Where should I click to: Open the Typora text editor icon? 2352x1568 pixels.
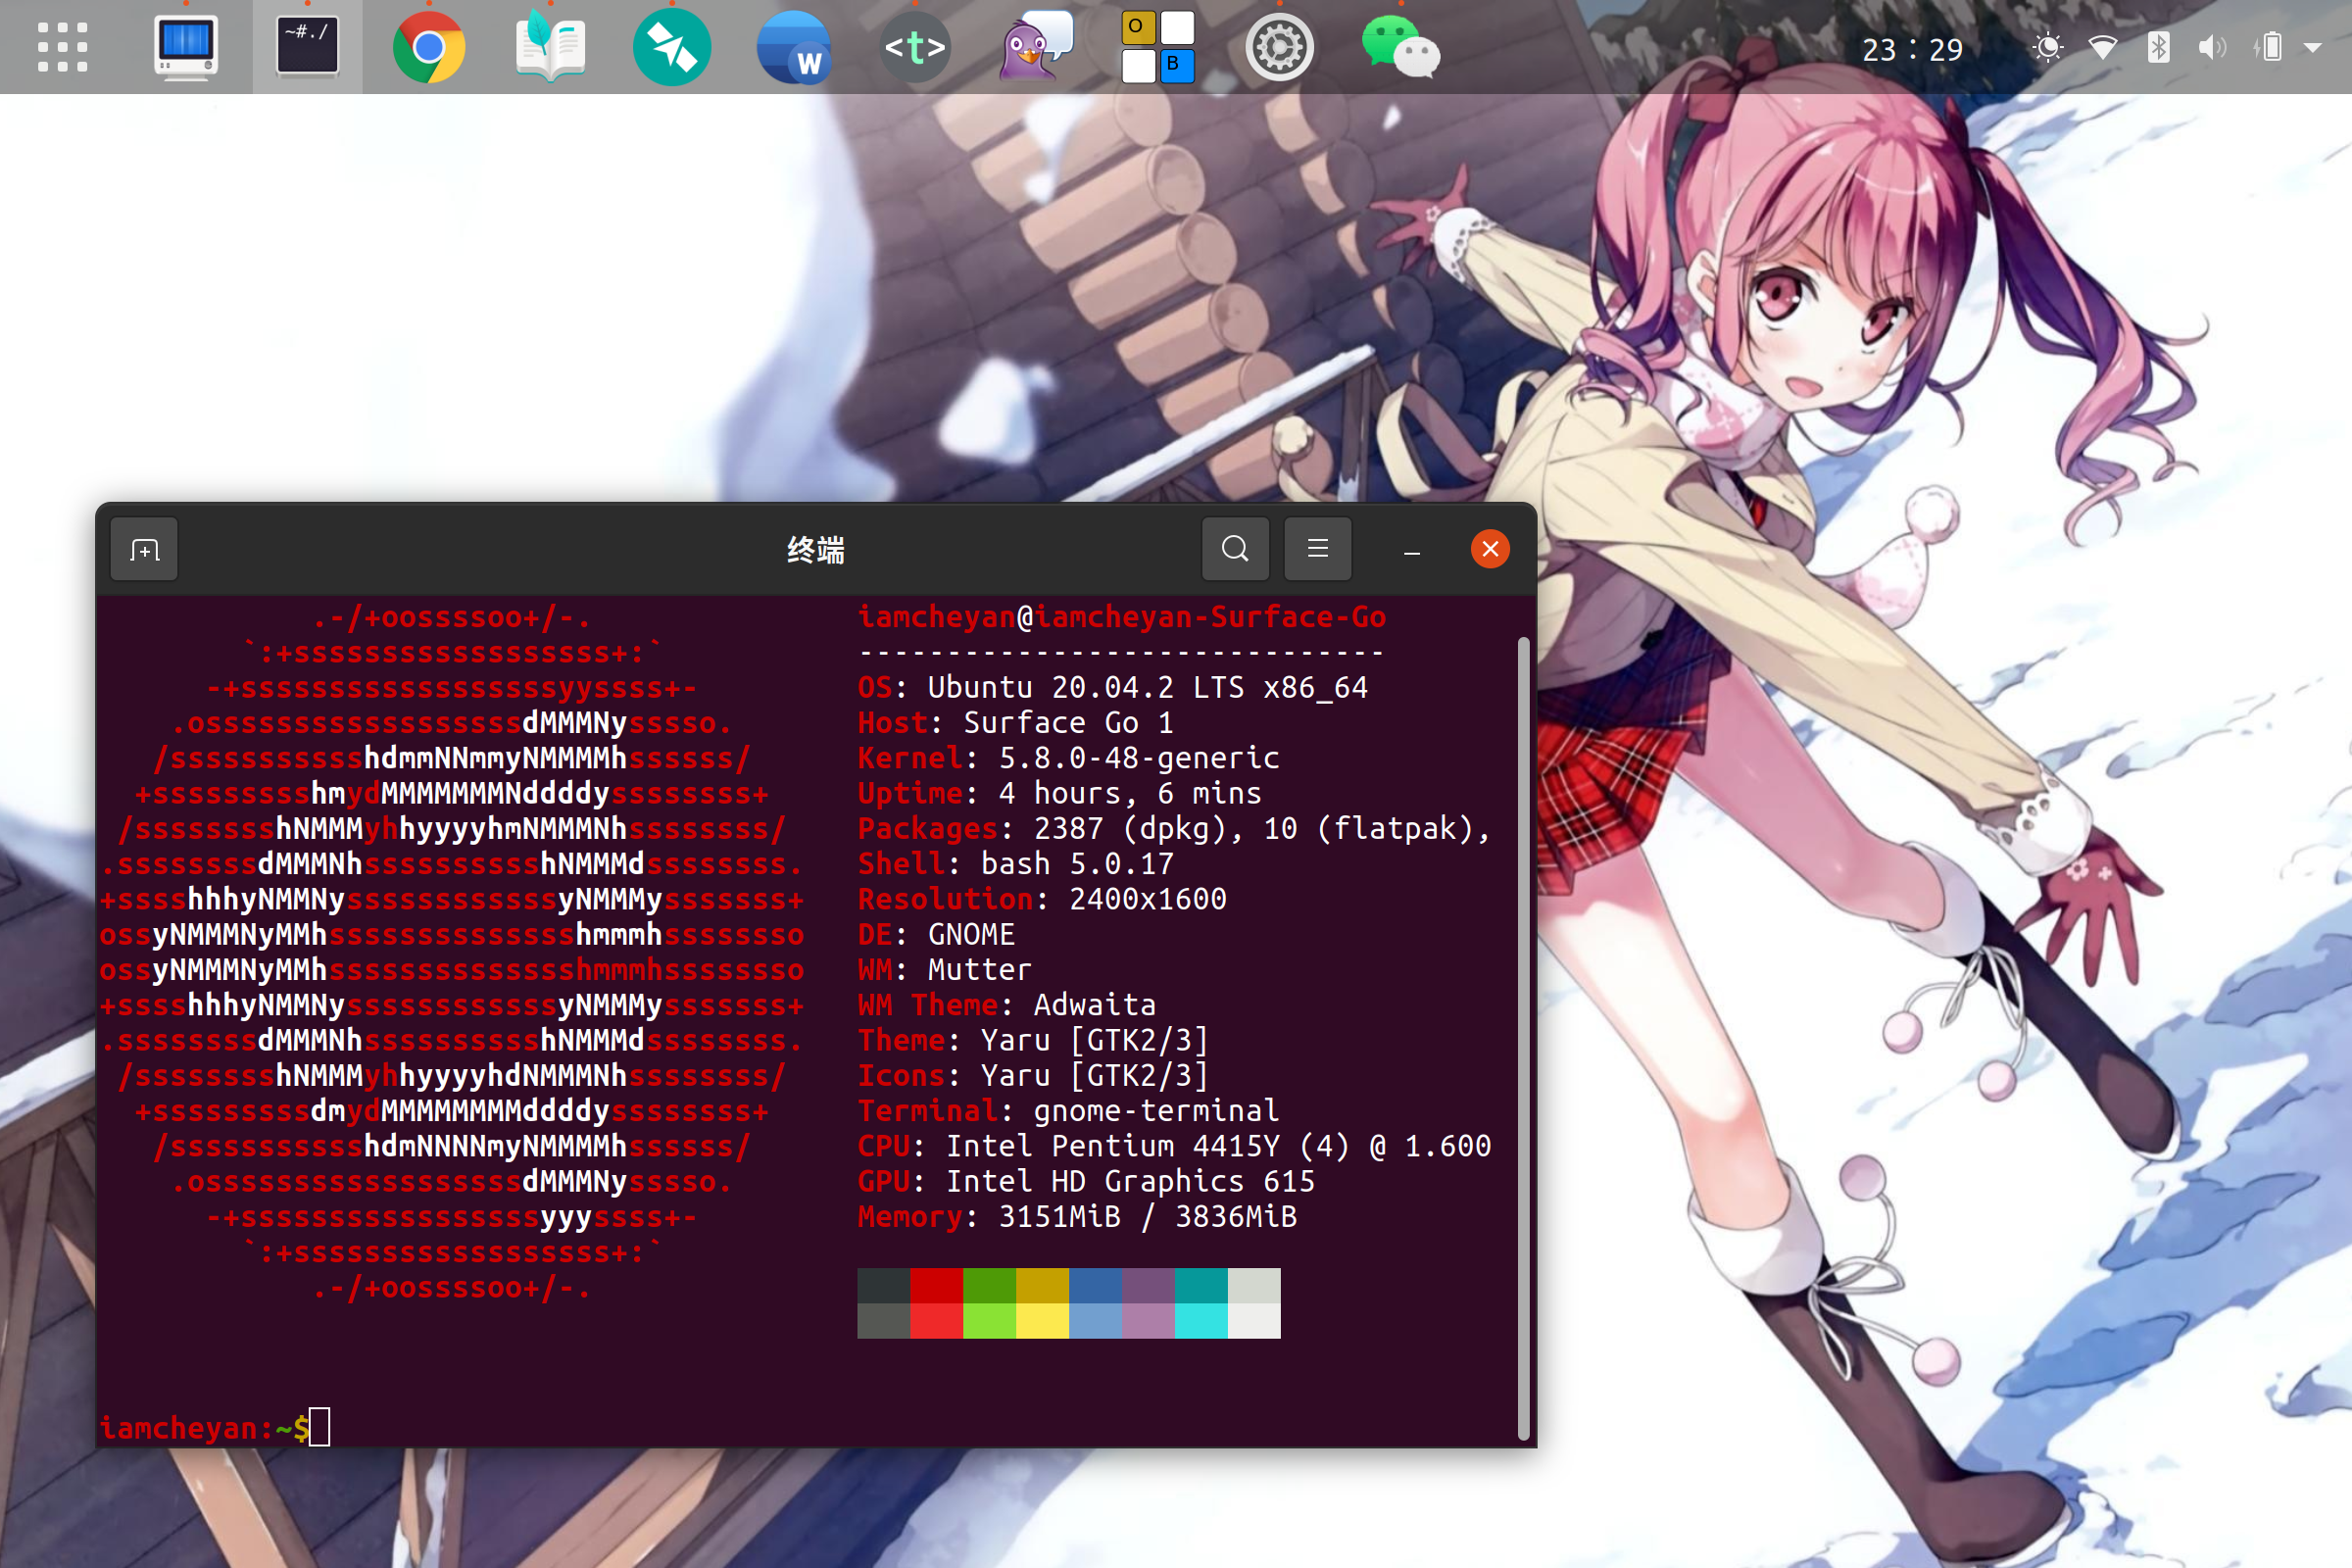pos(915,47)
